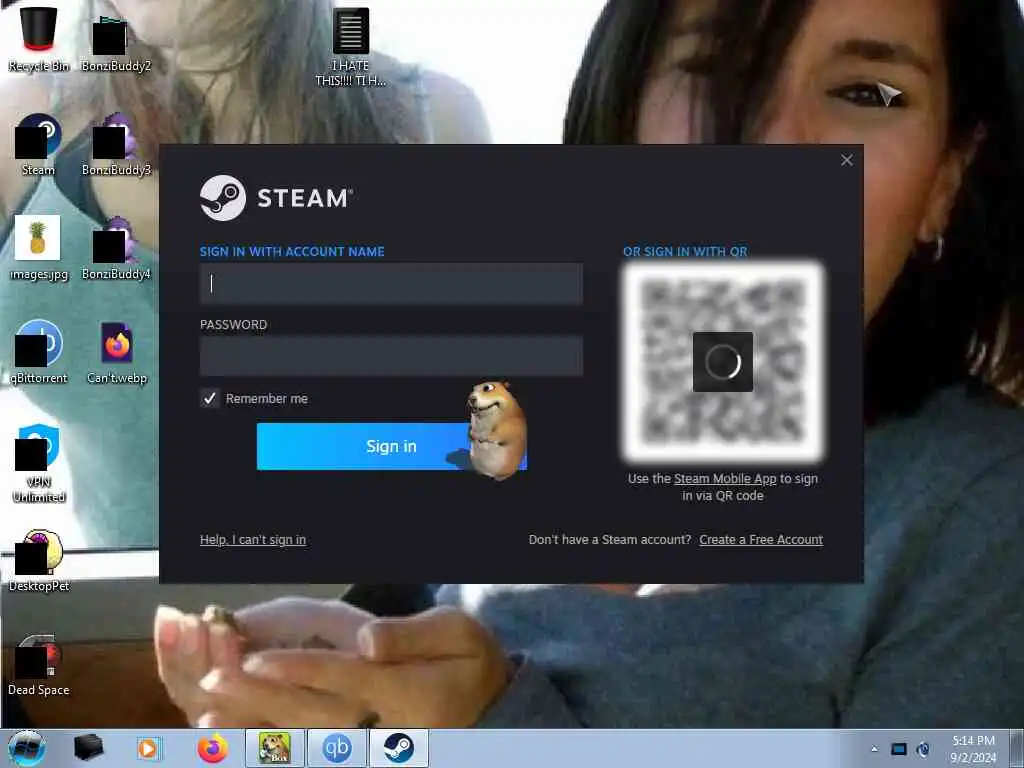Click the Steam logo in the login window

pyautogui.click(x=223, y=198)
